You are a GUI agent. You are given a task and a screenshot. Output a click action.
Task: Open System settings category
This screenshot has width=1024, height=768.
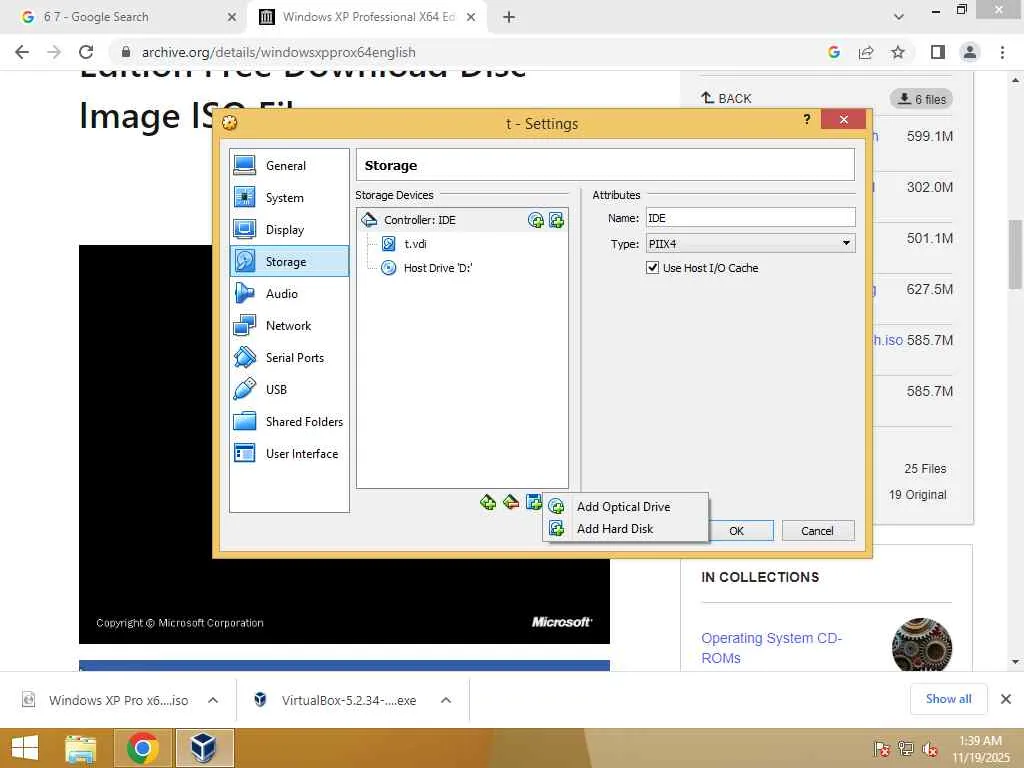(289, 198)
